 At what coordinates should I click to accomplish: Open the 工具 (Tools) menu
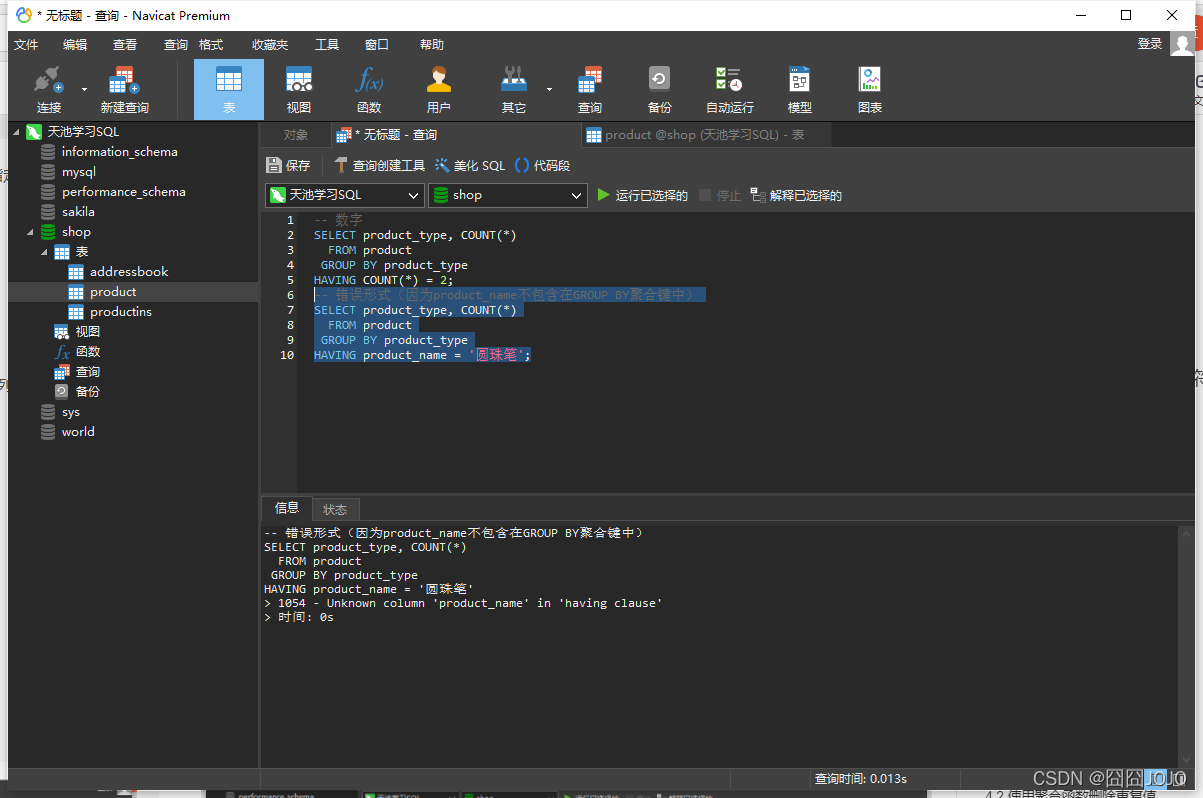(327, 44)
